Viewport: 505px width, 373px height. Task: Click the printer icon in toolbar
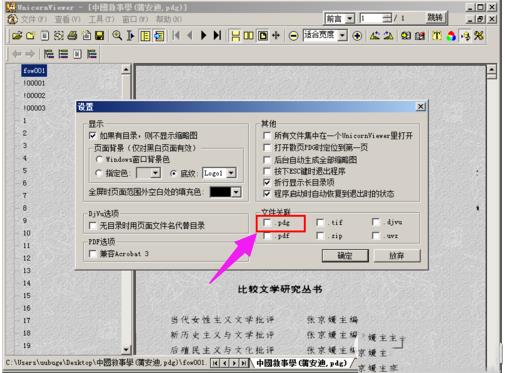72,35
